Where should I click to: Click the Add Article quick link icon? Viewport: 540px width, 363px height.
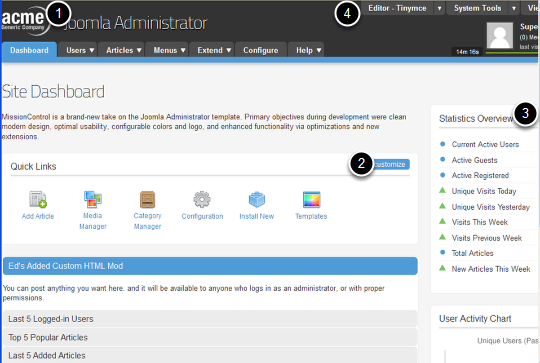click(38, 199)
